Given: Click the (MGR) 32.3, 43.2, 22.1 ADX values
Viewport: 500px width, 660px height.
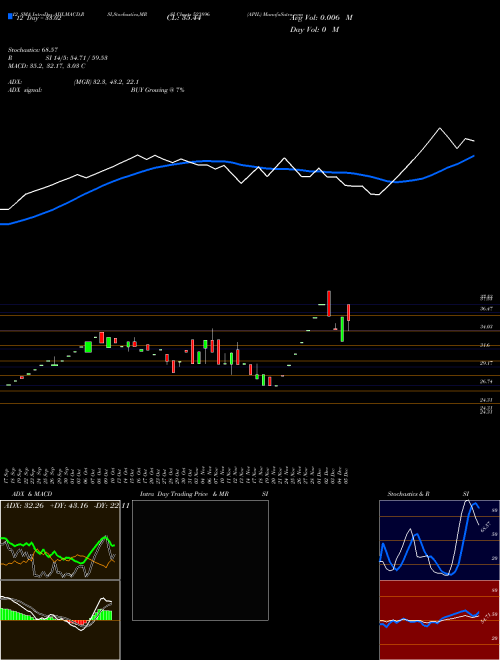Looking at the screenshot, I should click(x=106, y=82).
